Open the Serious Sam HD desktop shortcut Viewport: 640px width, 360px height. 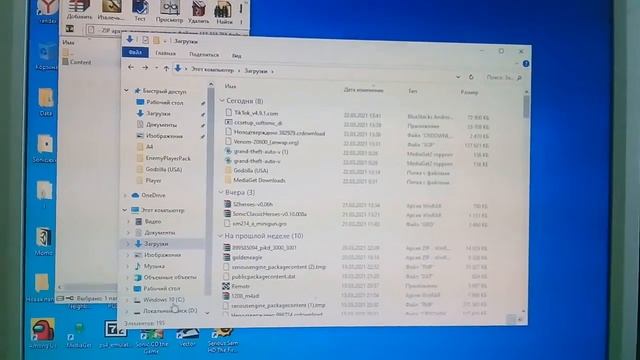pyautogui.click(x=223, y=340)
